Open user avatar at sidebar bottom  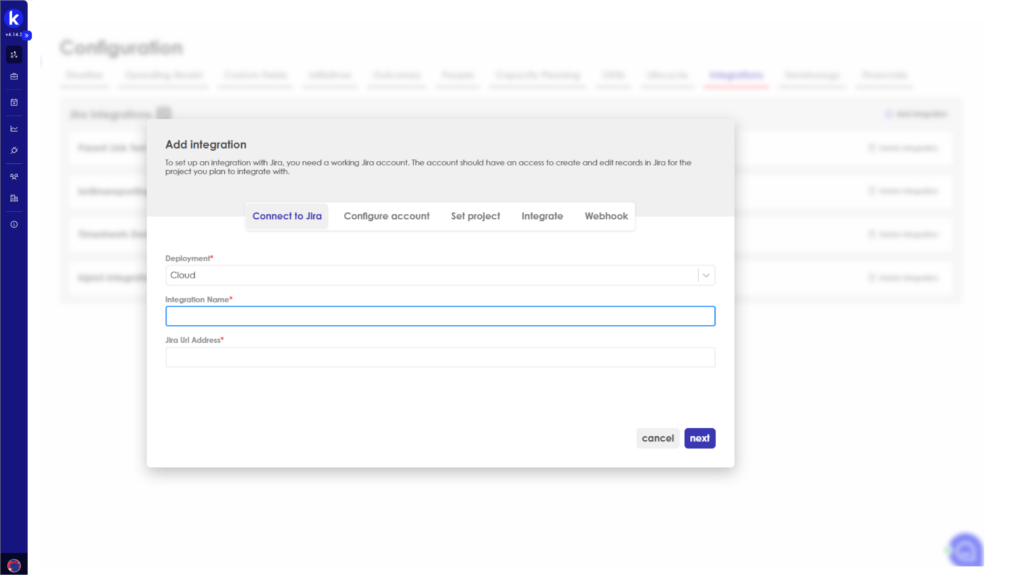[x=14, y=565]
